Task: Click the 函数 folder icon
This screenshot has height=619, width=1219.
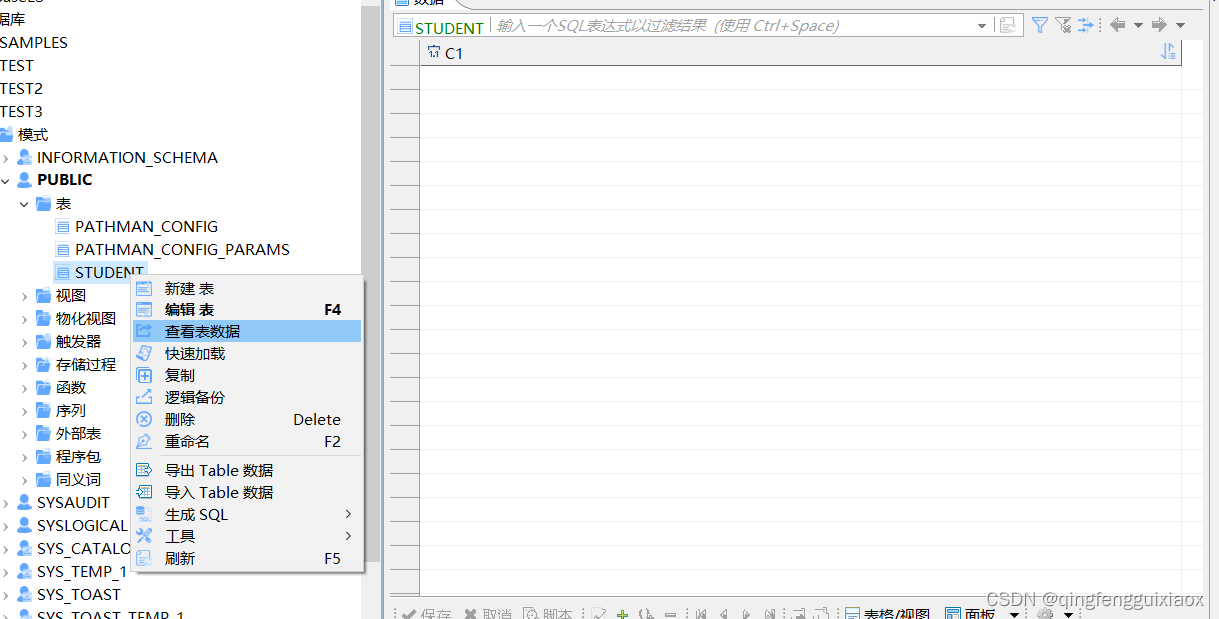Action: click(x=43, y=388)
